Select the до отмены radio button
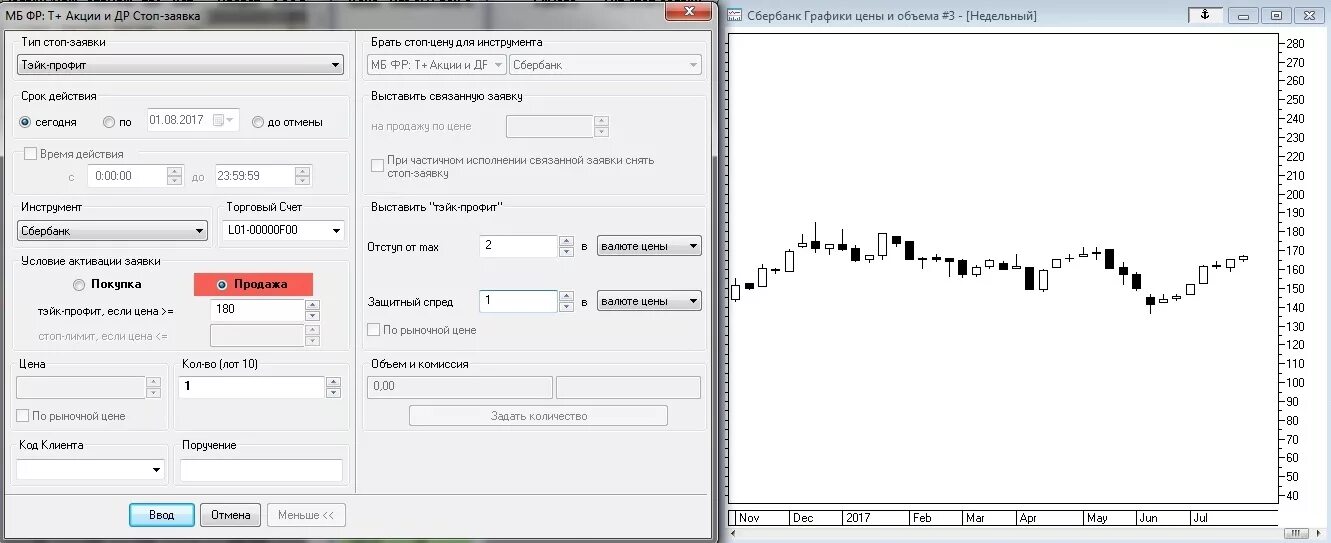This screenshot has width=1331, height=543. tap(258, 122)
